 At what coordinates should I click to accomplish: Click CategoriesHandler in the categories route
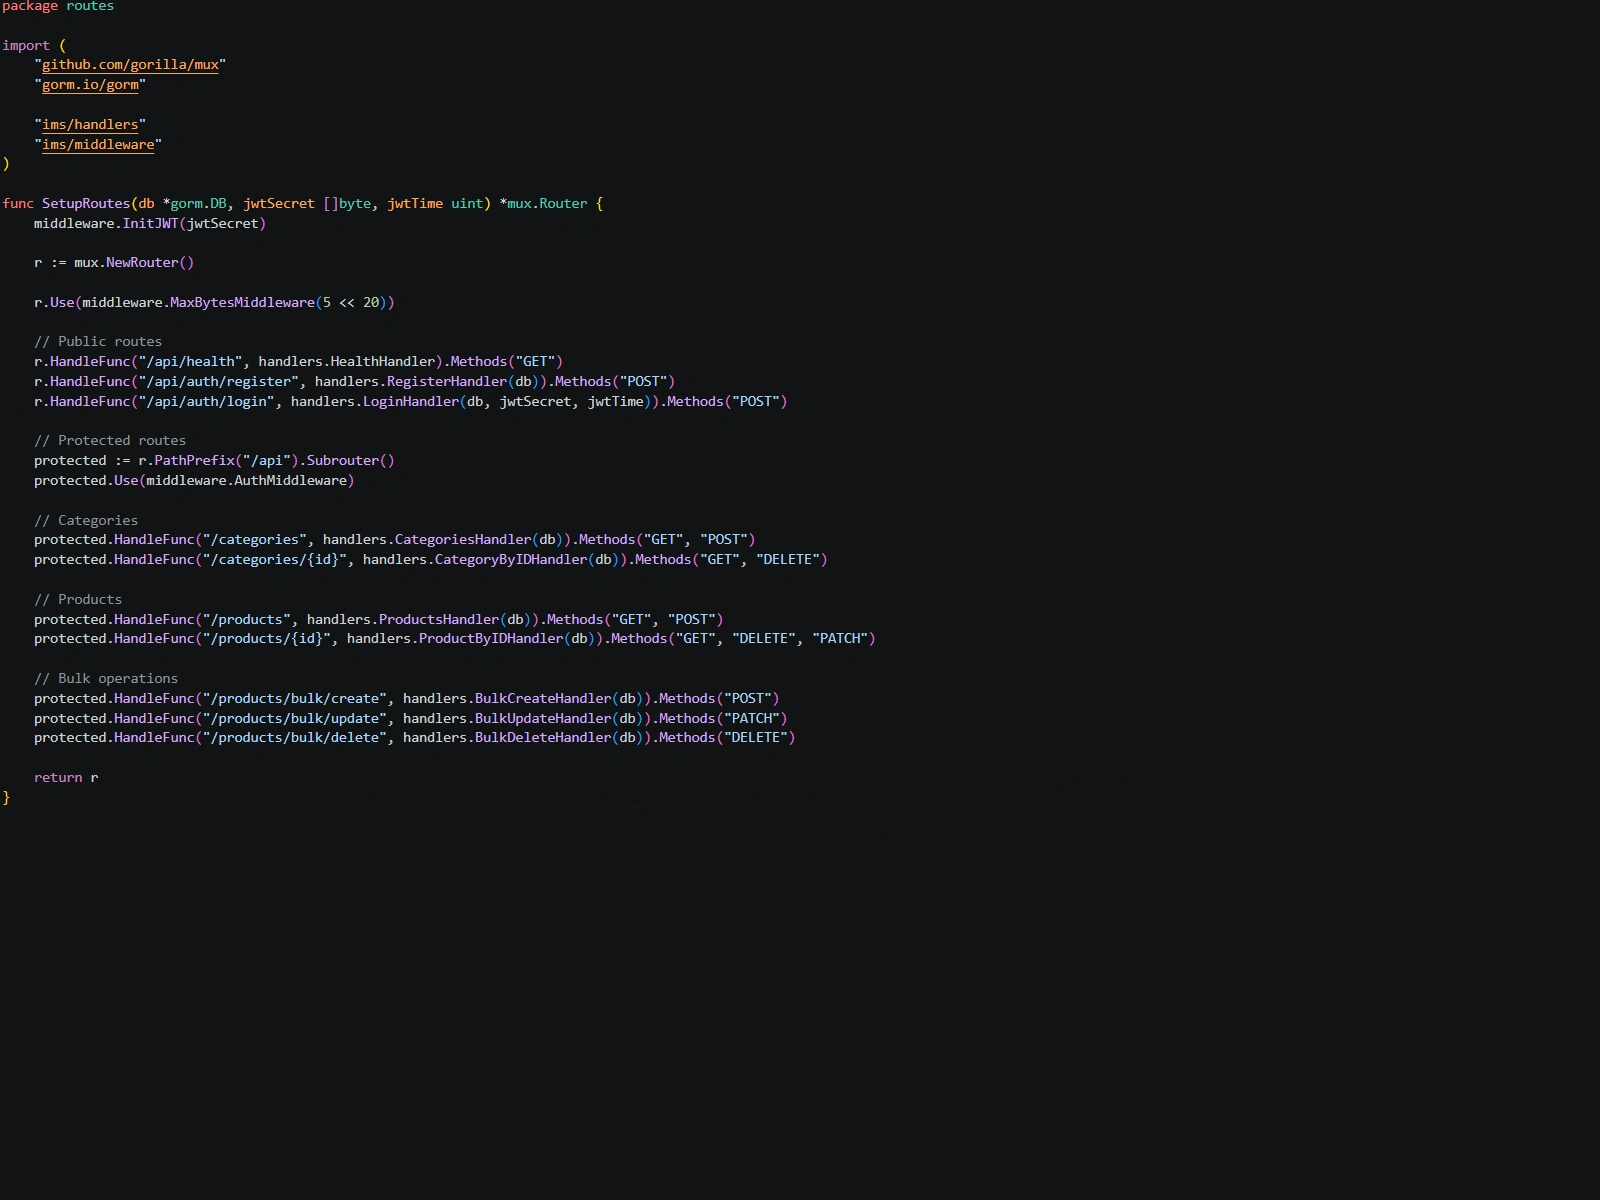pyautogui.click(x=463, y=539)
